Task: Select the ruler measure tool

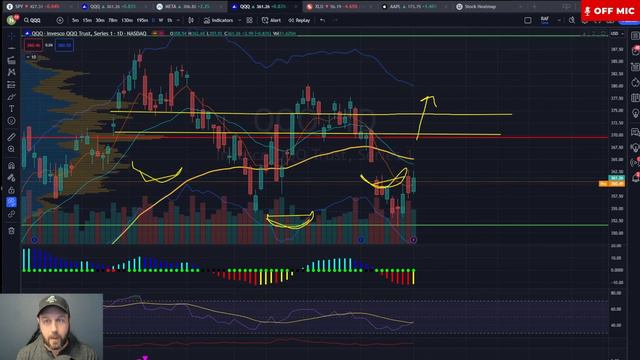Action: click(11, 137)
